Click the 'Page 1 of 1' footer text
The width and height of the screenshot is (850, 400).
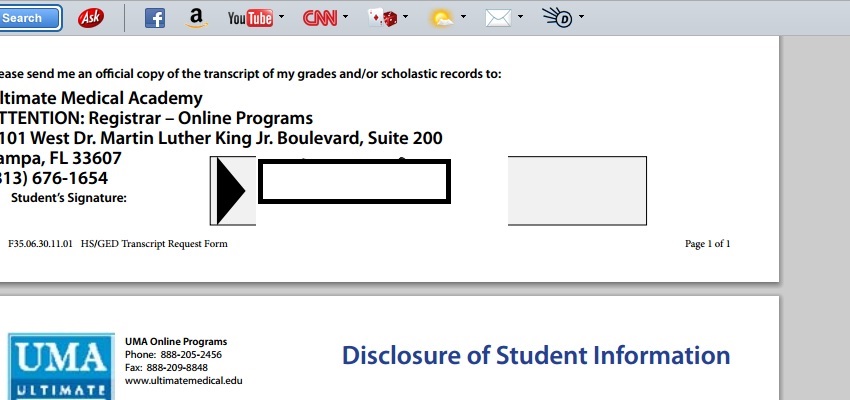[707, 244]
